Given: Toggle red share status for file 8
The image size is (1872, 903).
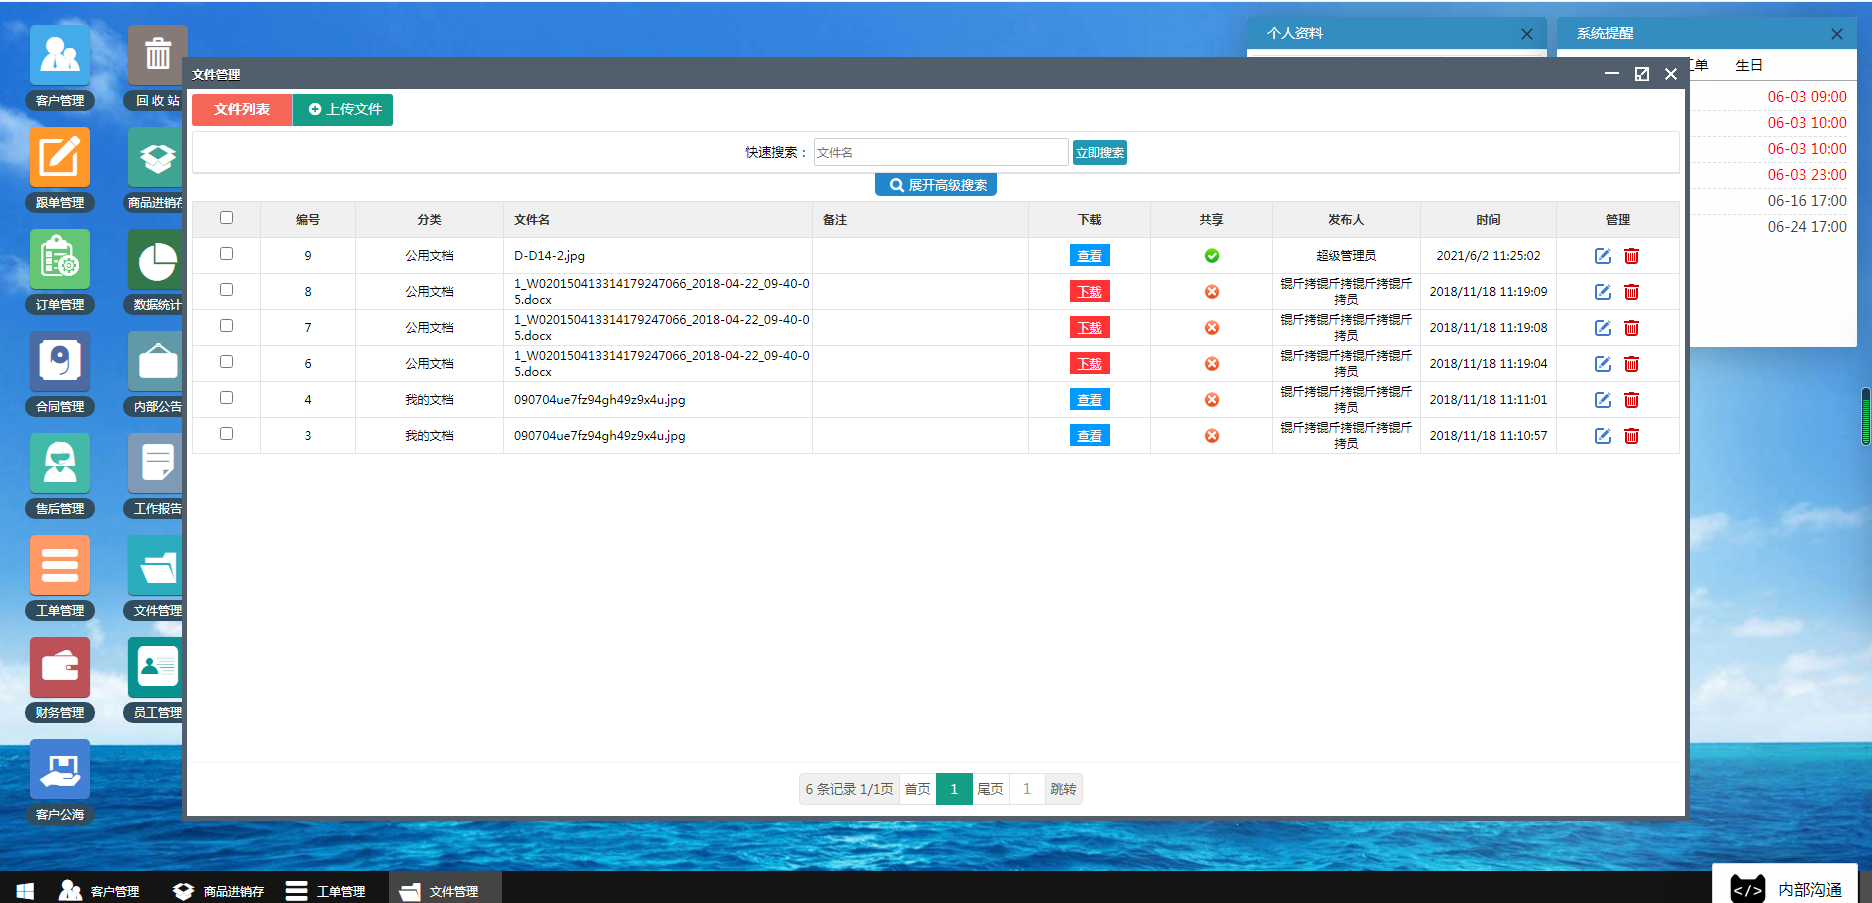Looking at the screenshot, I should [x=1212, y=292].
